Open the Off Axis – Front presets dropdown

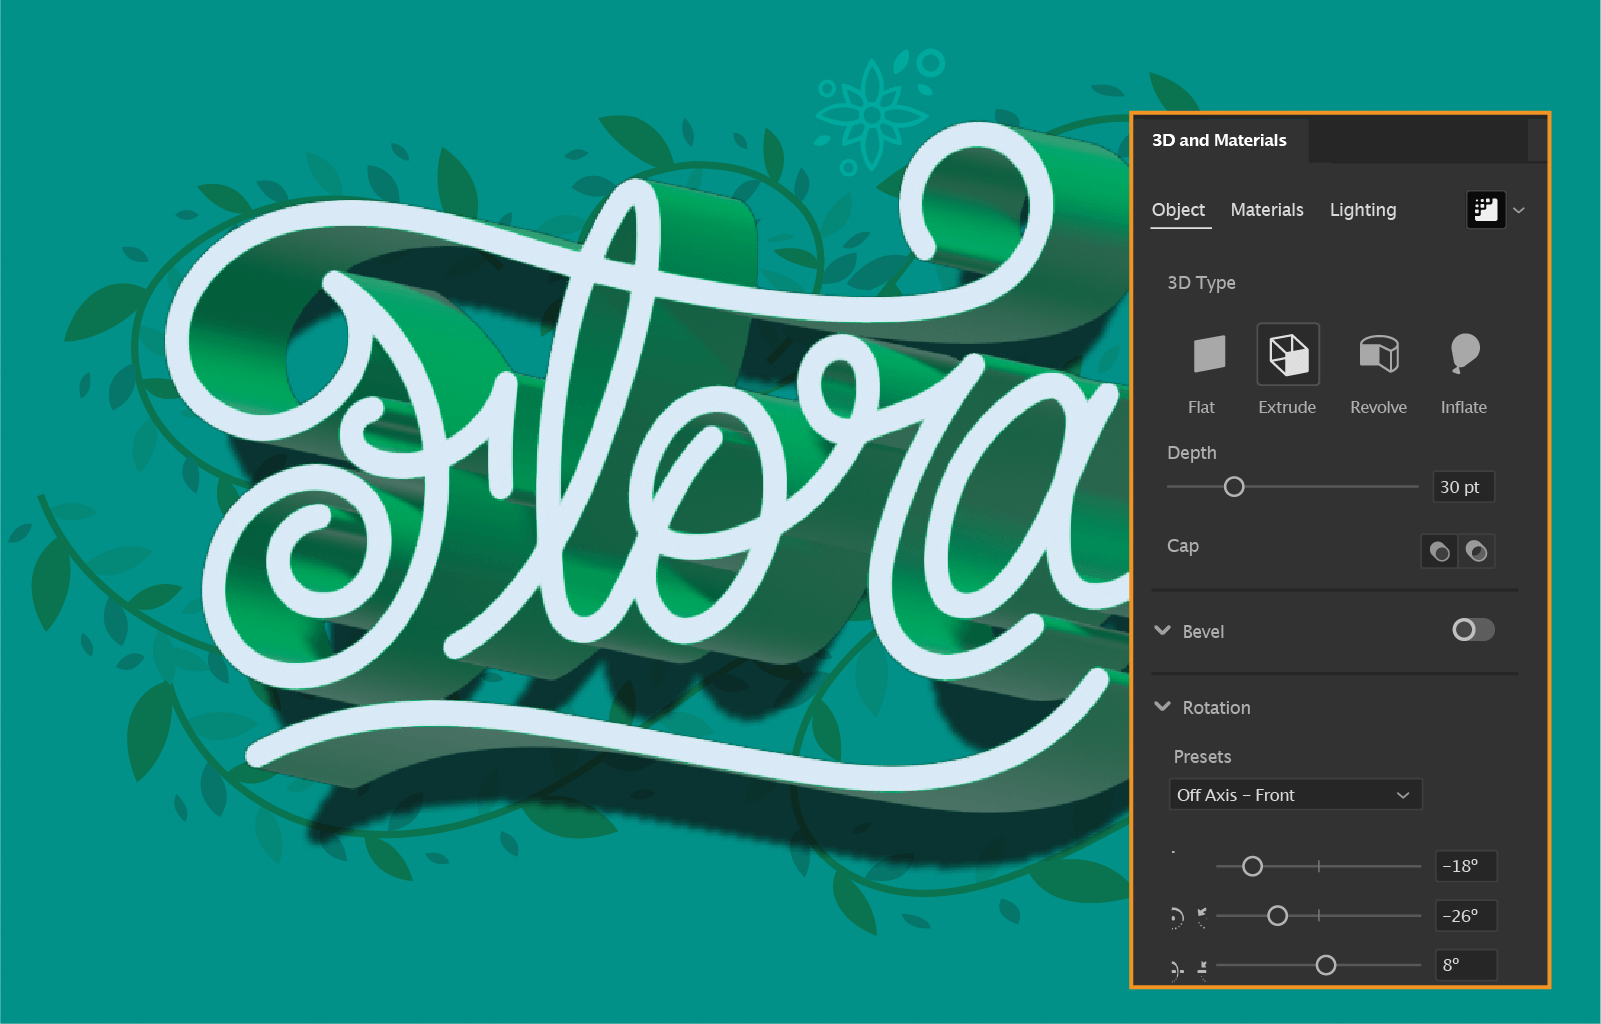tap(1295, 794)
